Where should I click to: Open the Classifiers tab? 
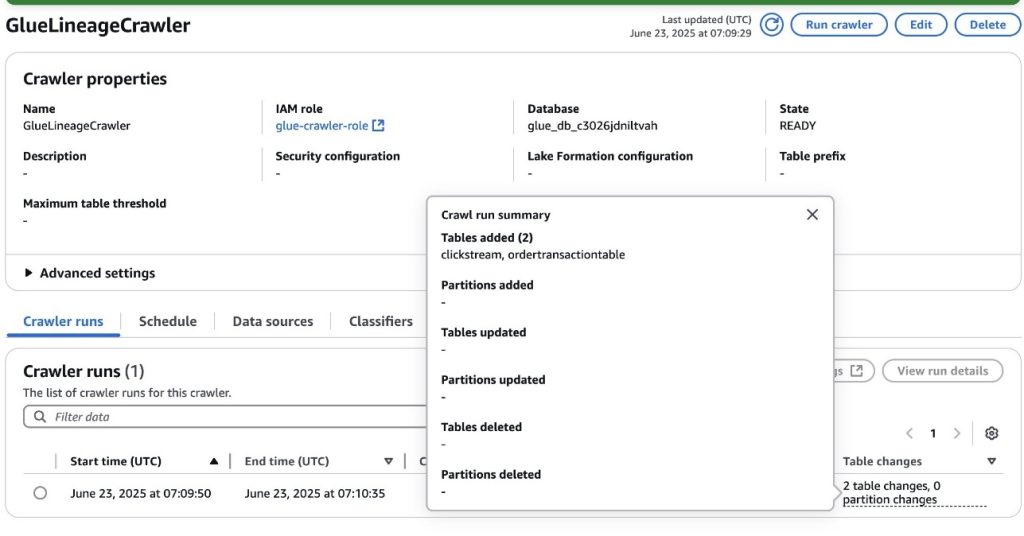pyautogui.click(x=381, y=321)
